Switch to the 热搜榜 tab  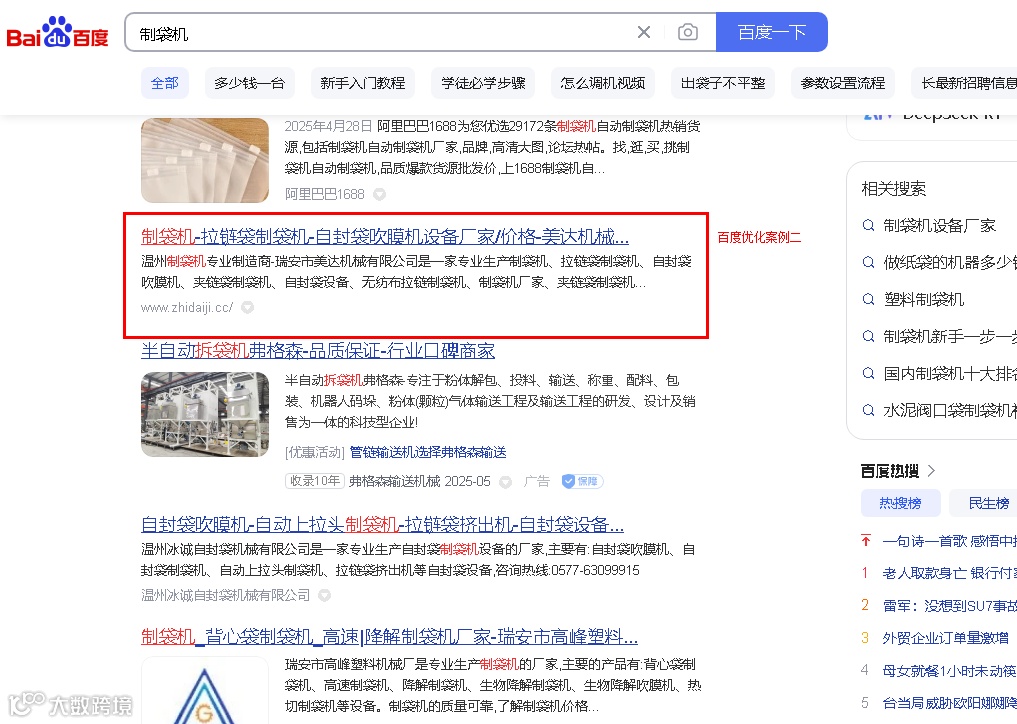tap(900, 503)
